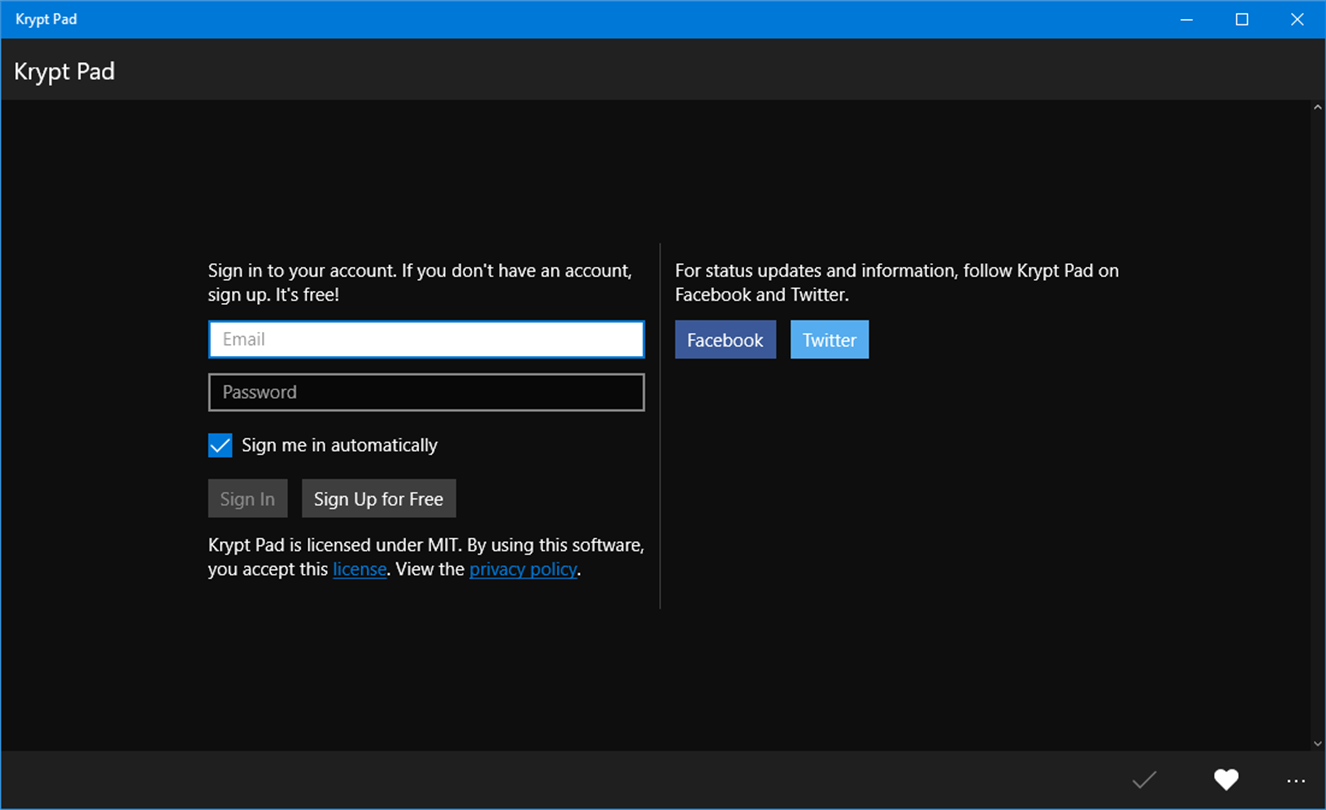
Task: Click Sign Up for Free
Action: (379, 499)
